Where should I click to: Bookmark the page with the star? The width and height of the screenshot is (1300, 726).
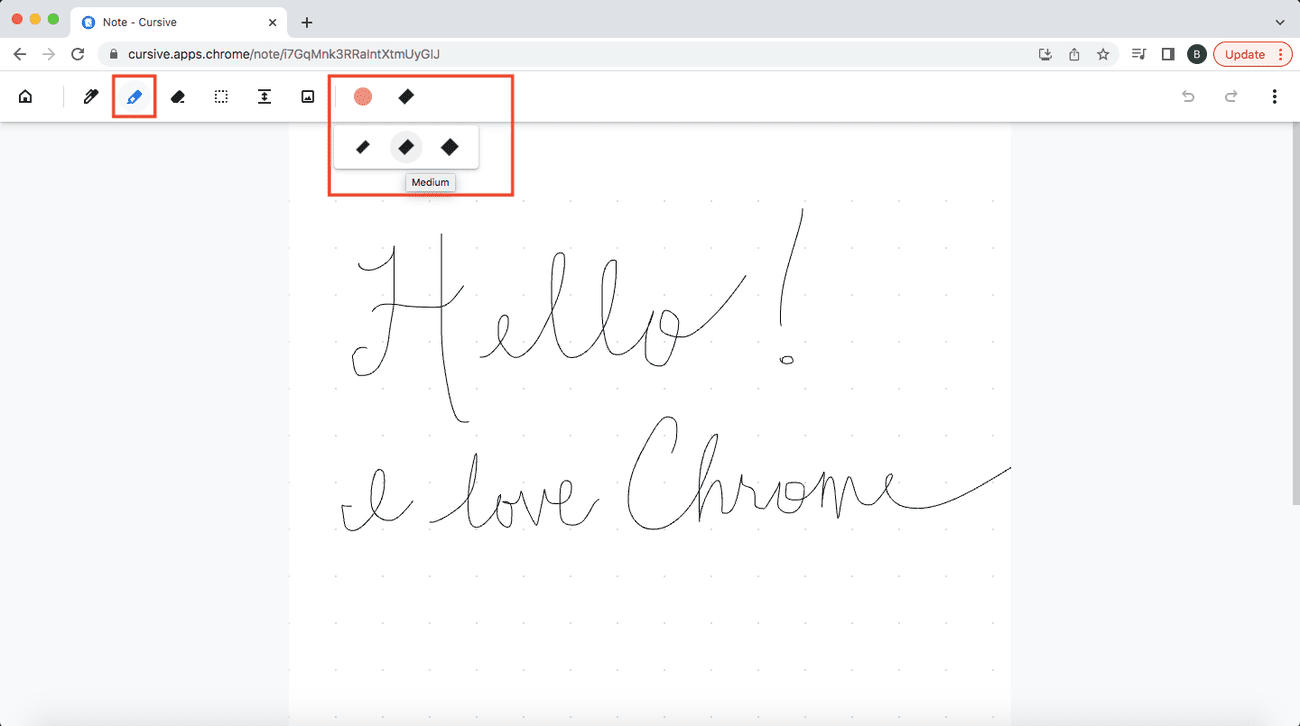1103,54
